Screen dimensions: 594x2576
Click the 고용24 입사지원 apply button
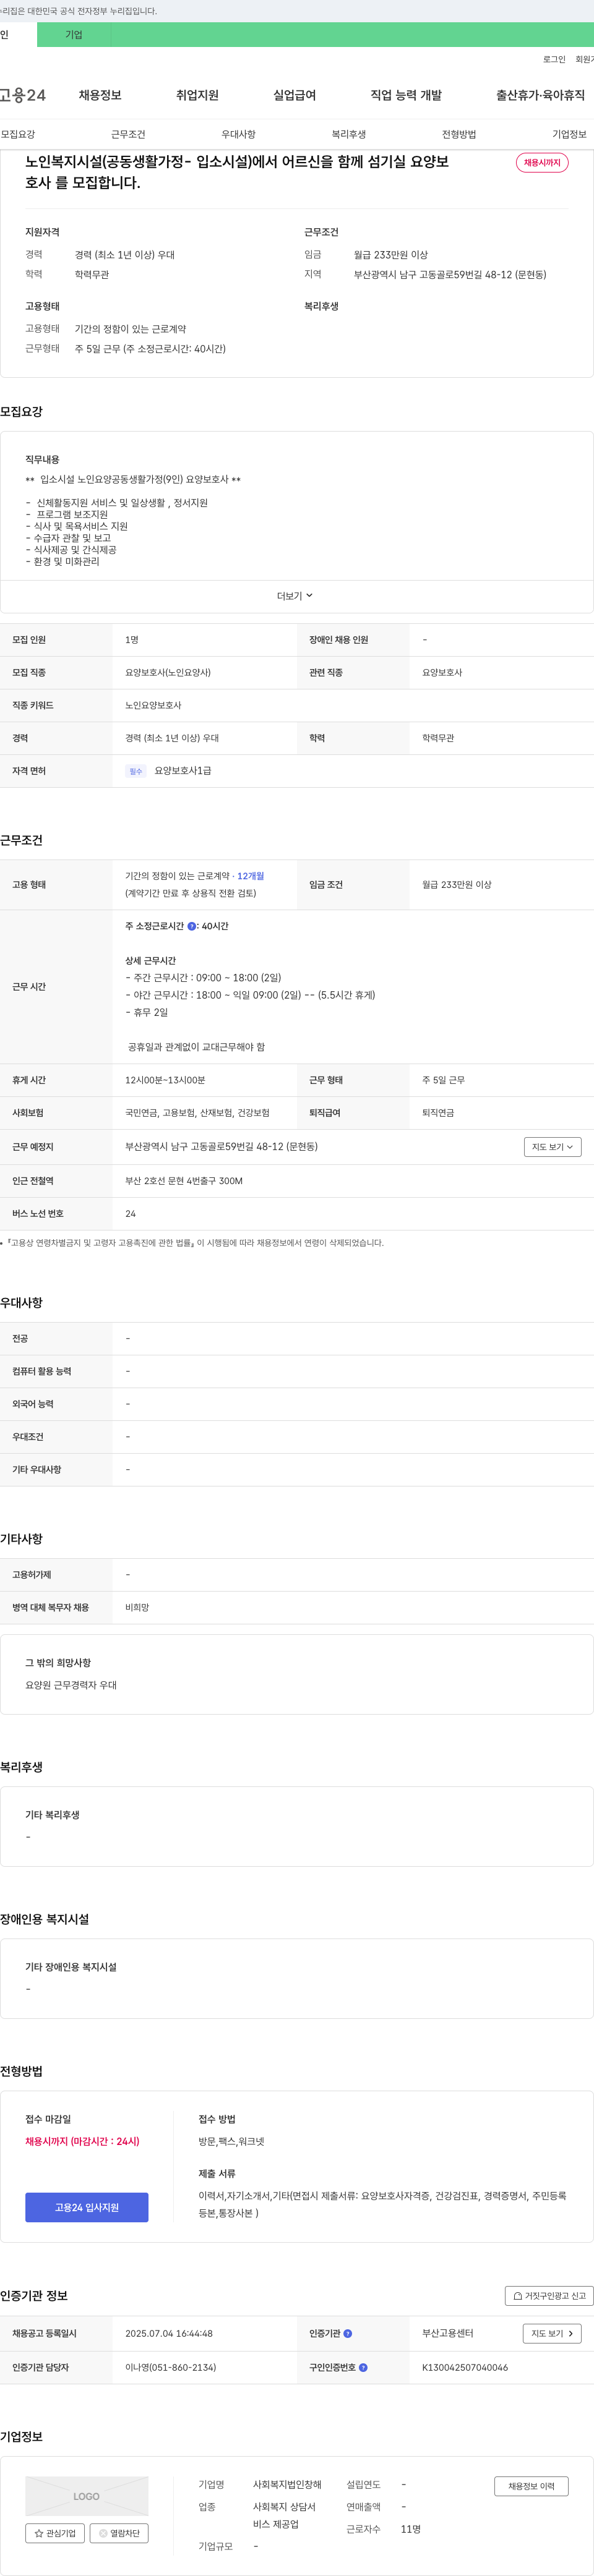click(87, 2207)
